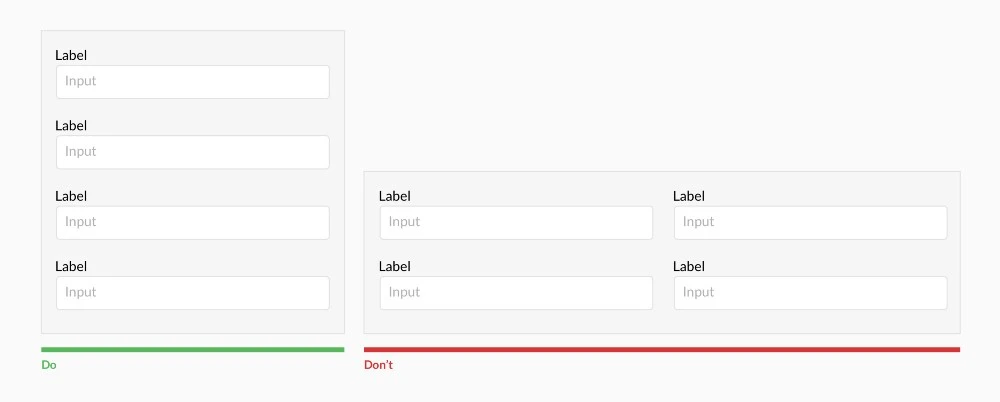Image resolution: width=1000 pixels, height=402 pixels.
Task: Click the bottom-right Label in the two-column form
Action: [689, 267]
